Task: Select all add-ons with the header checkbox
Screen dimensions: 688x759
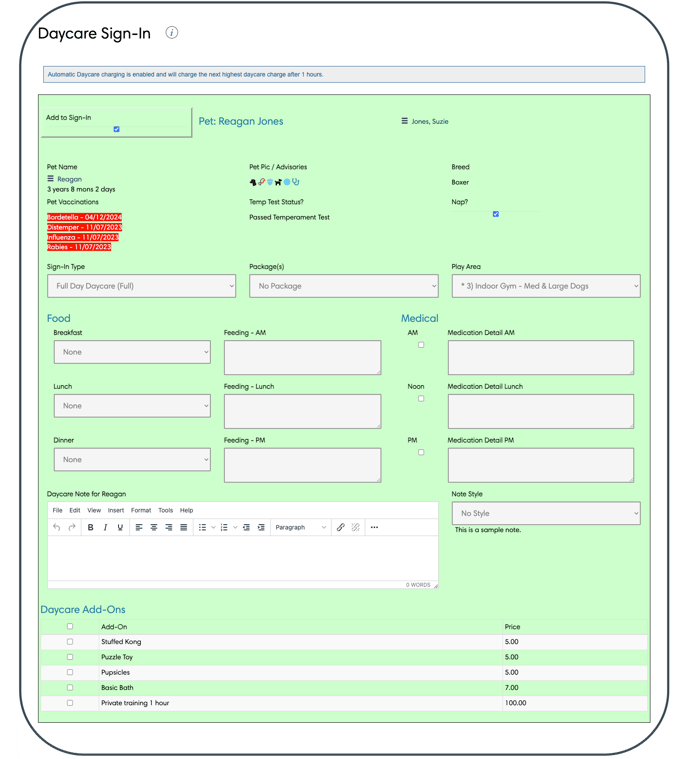Action: [x=70, y=626]
